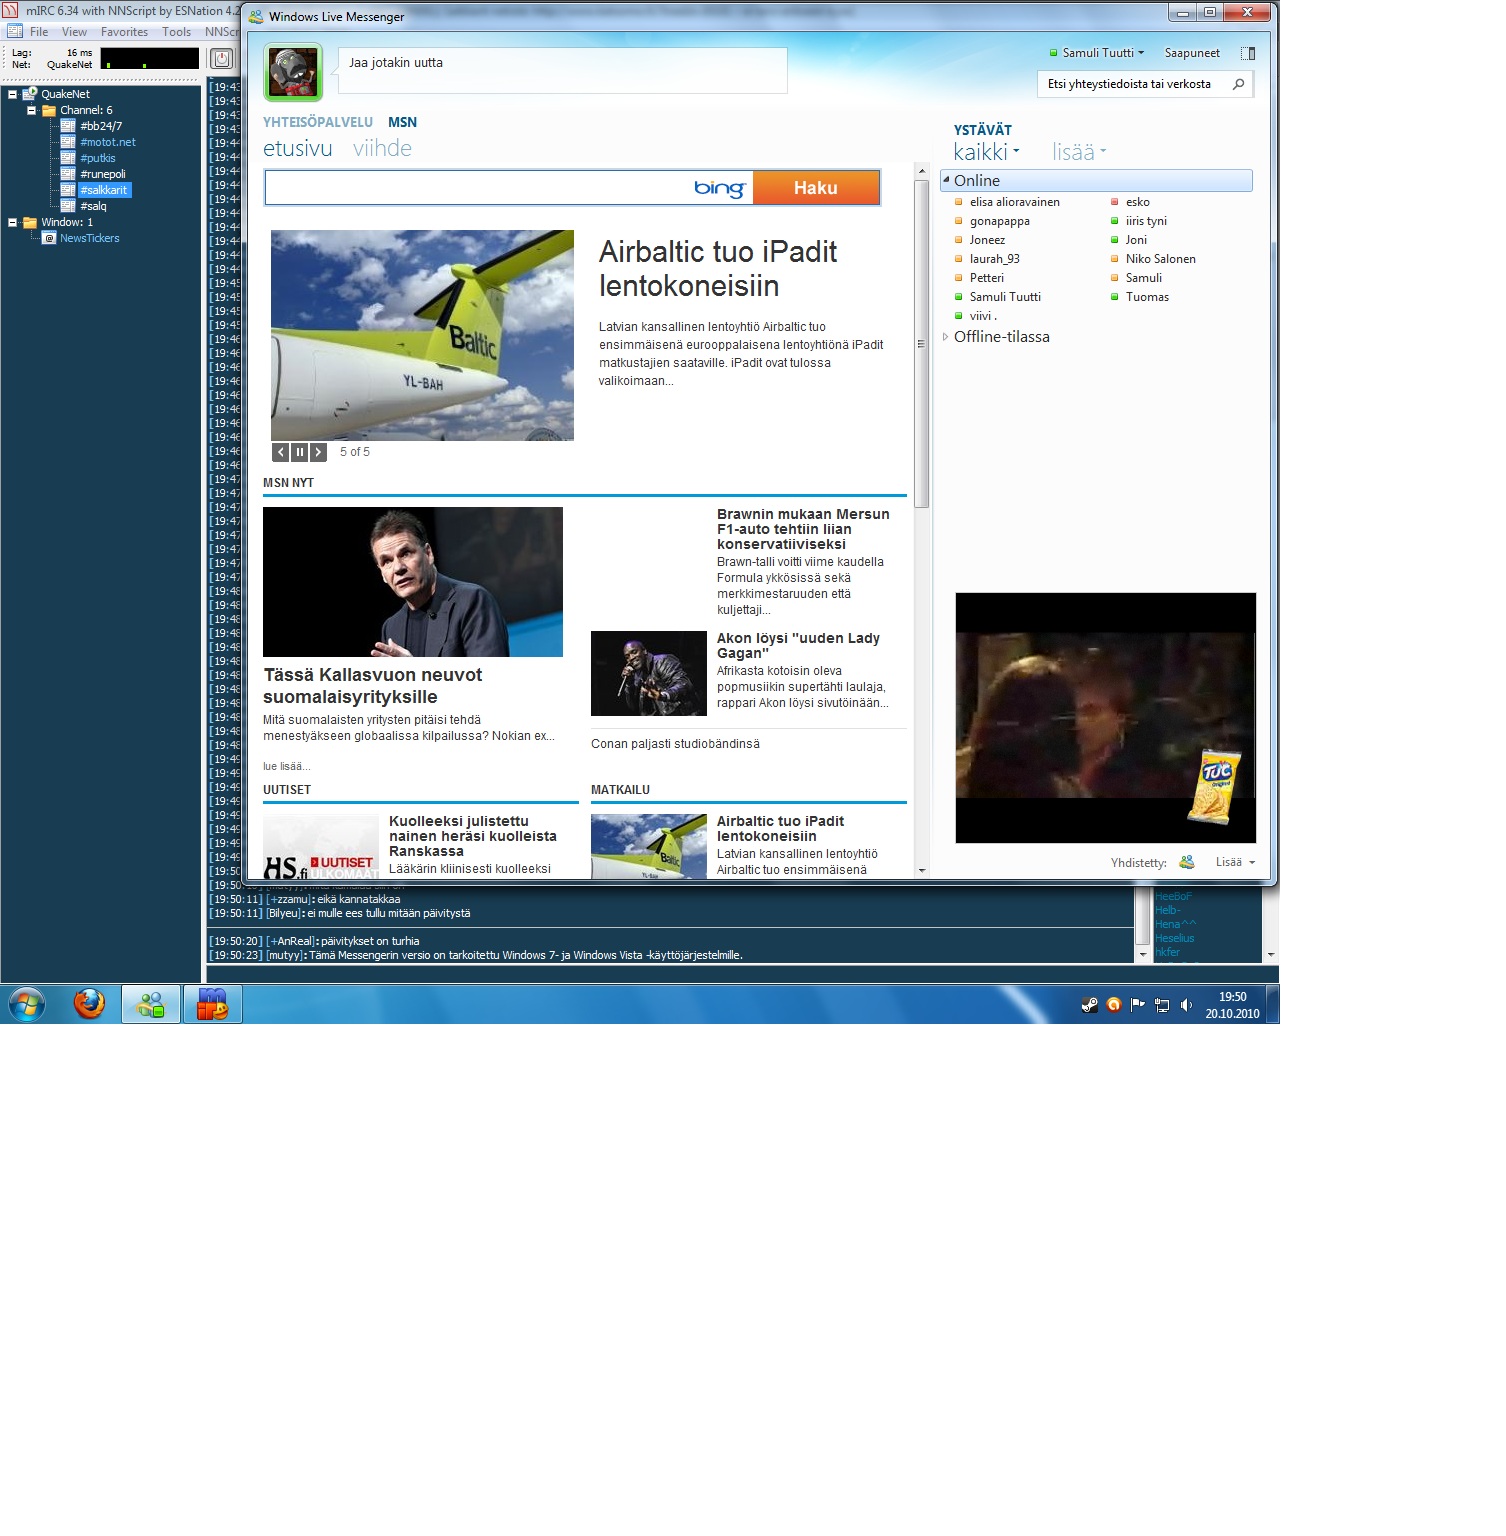Expand the Offline-tilassa group
Screen dimensions: 1506x1536
(x=946, y=337)
